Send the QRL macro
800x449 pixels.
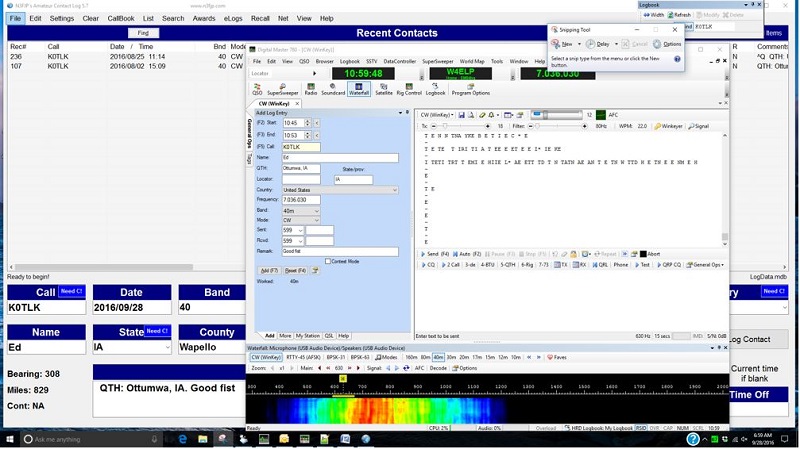click(x=600, y=265)
